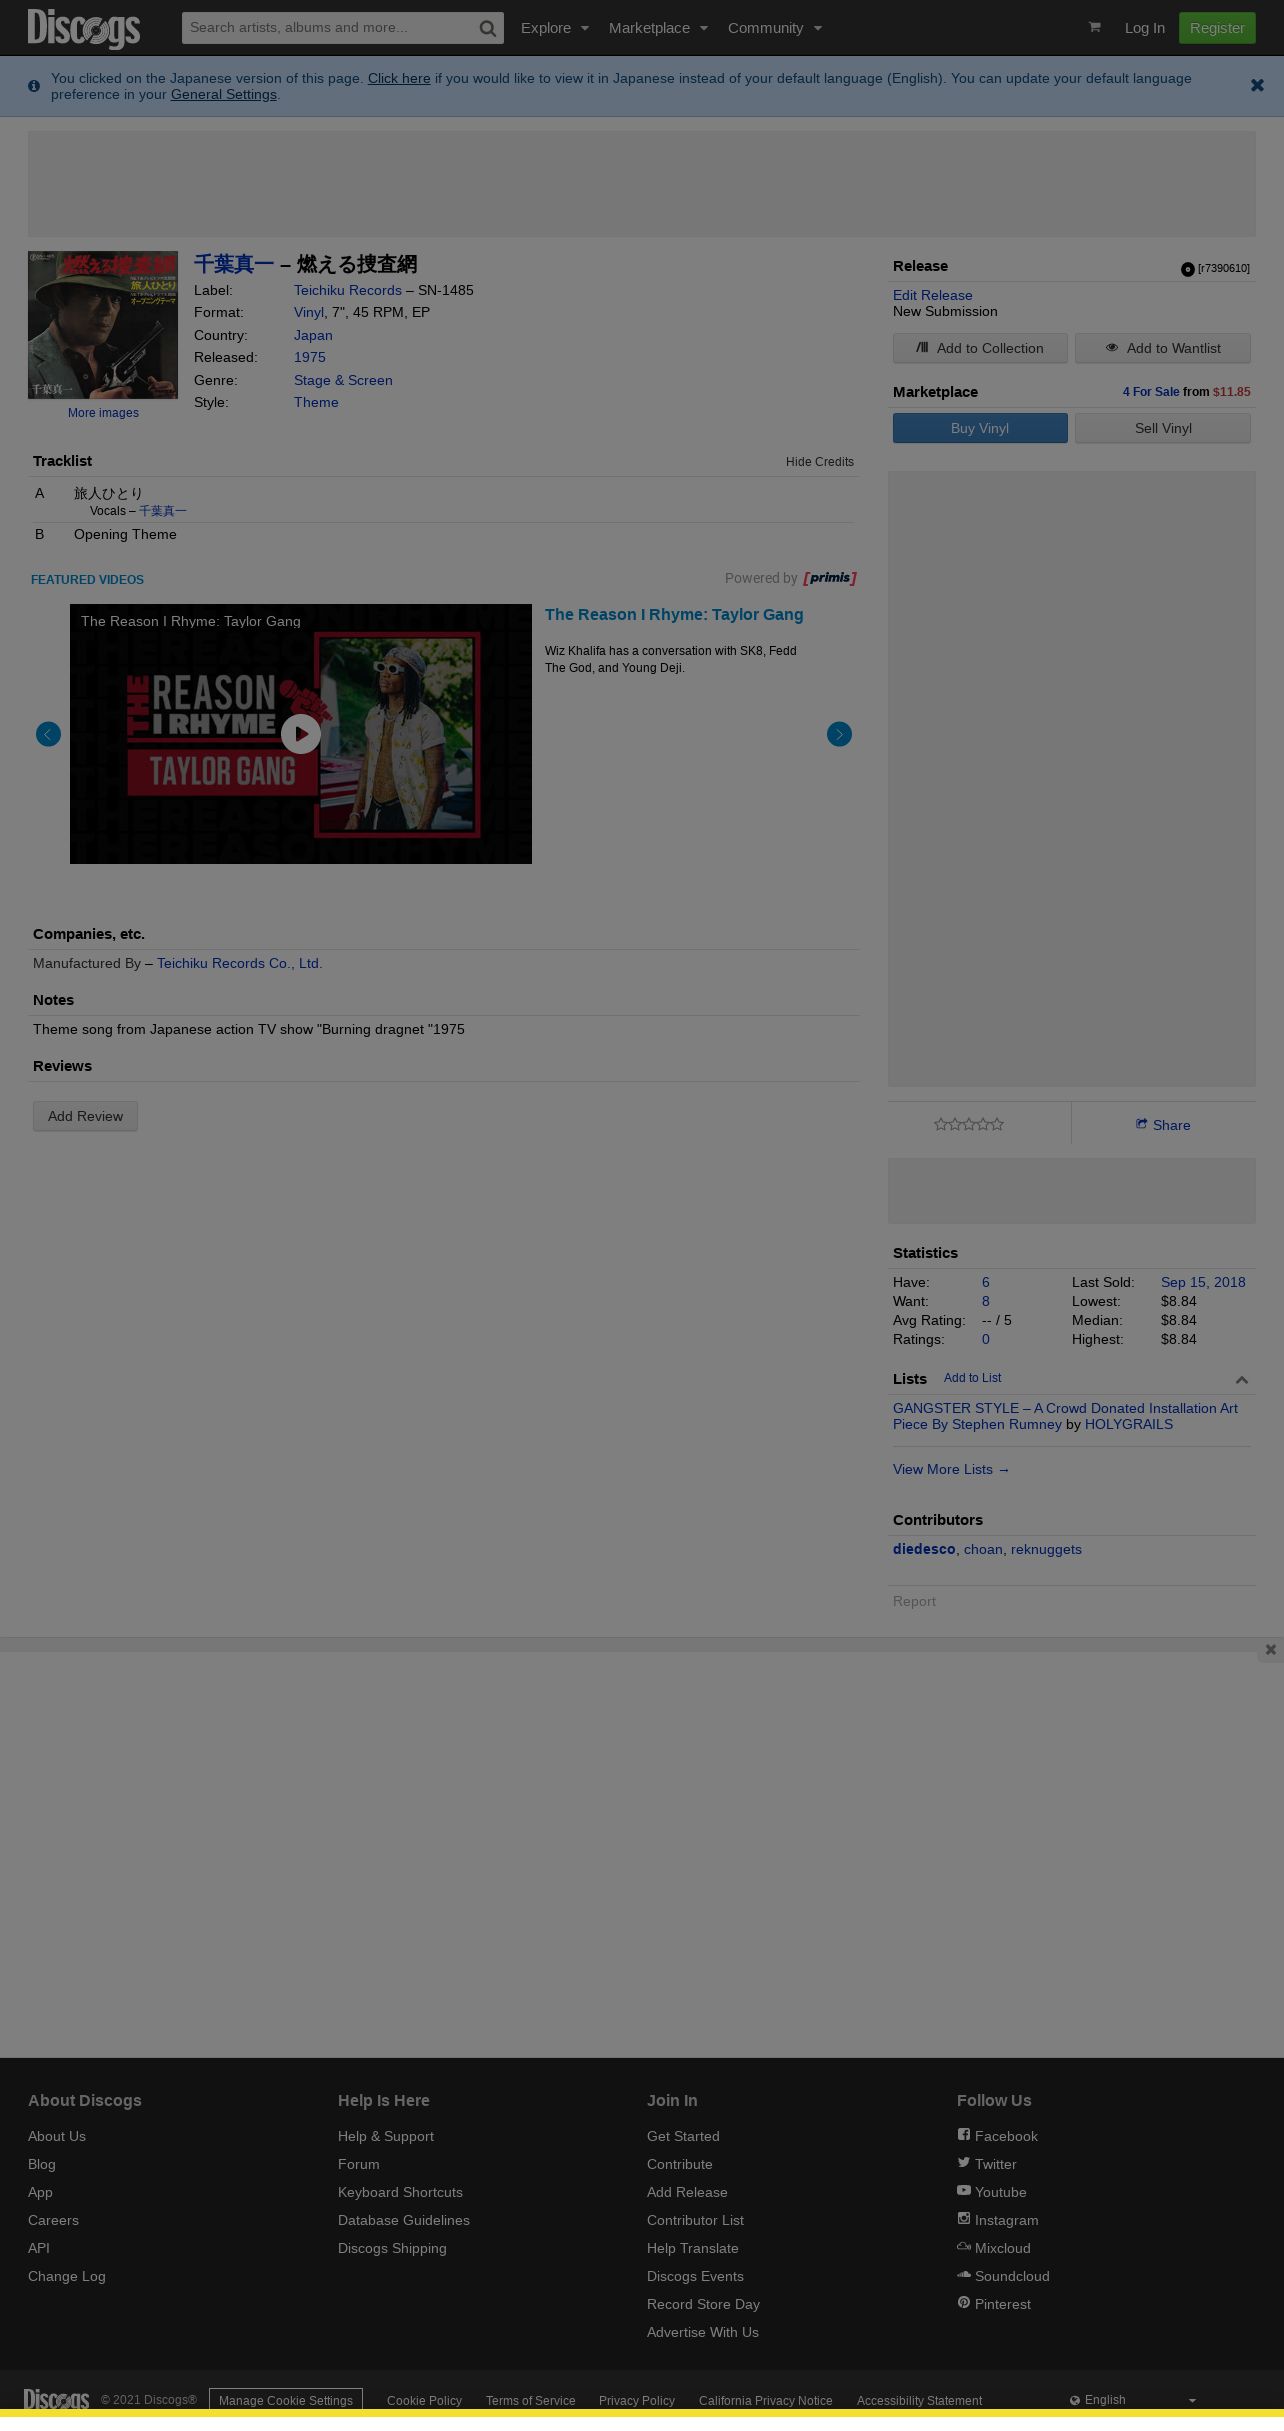Viewport: 1284px width, 2431px height.
Task: Open Privacy Policy footer link
Action: click(x=637, y=2400)
